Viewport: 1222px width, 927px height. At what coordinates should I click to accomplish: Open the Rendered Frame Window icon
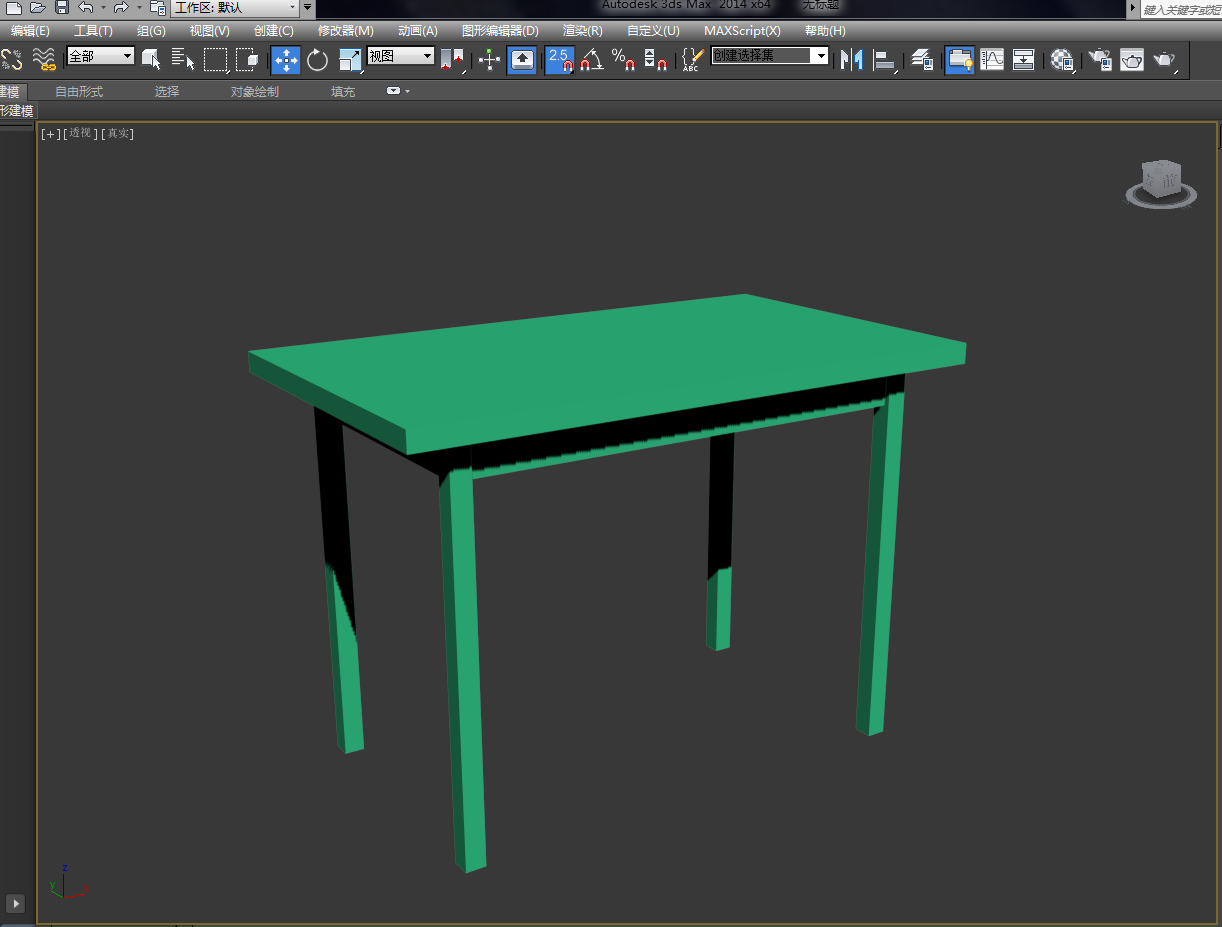point(1131,60)
